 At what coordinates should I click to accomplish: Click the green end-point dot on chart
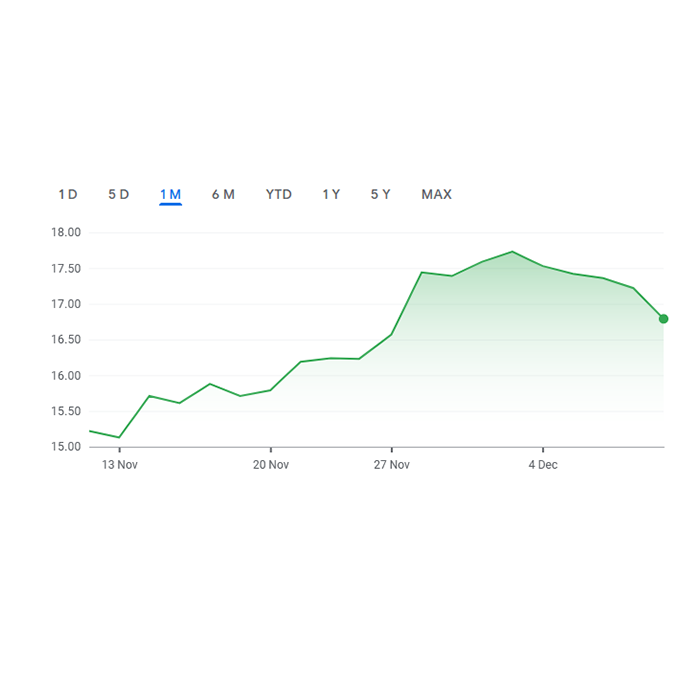(x=663, y=319)
